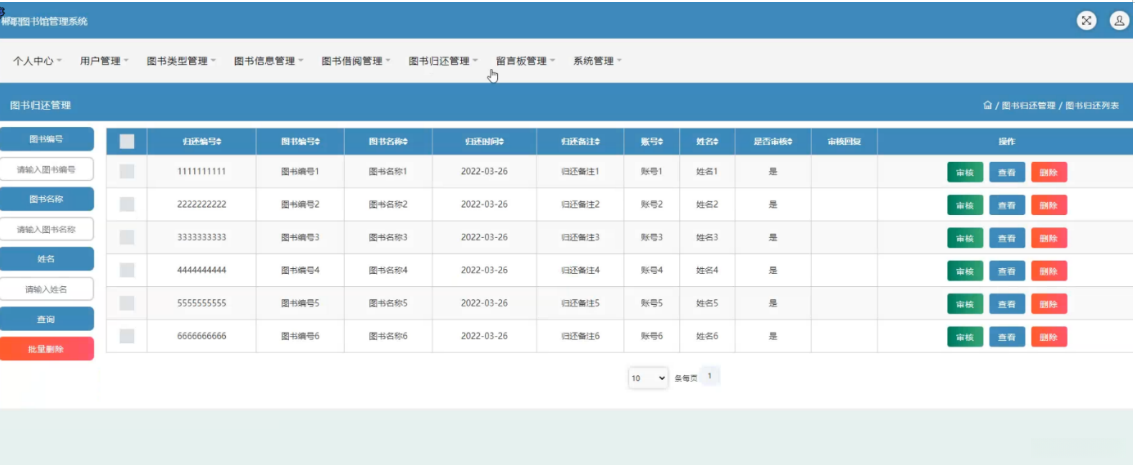Expand the 图书信息管理 menu

(269, 61)
